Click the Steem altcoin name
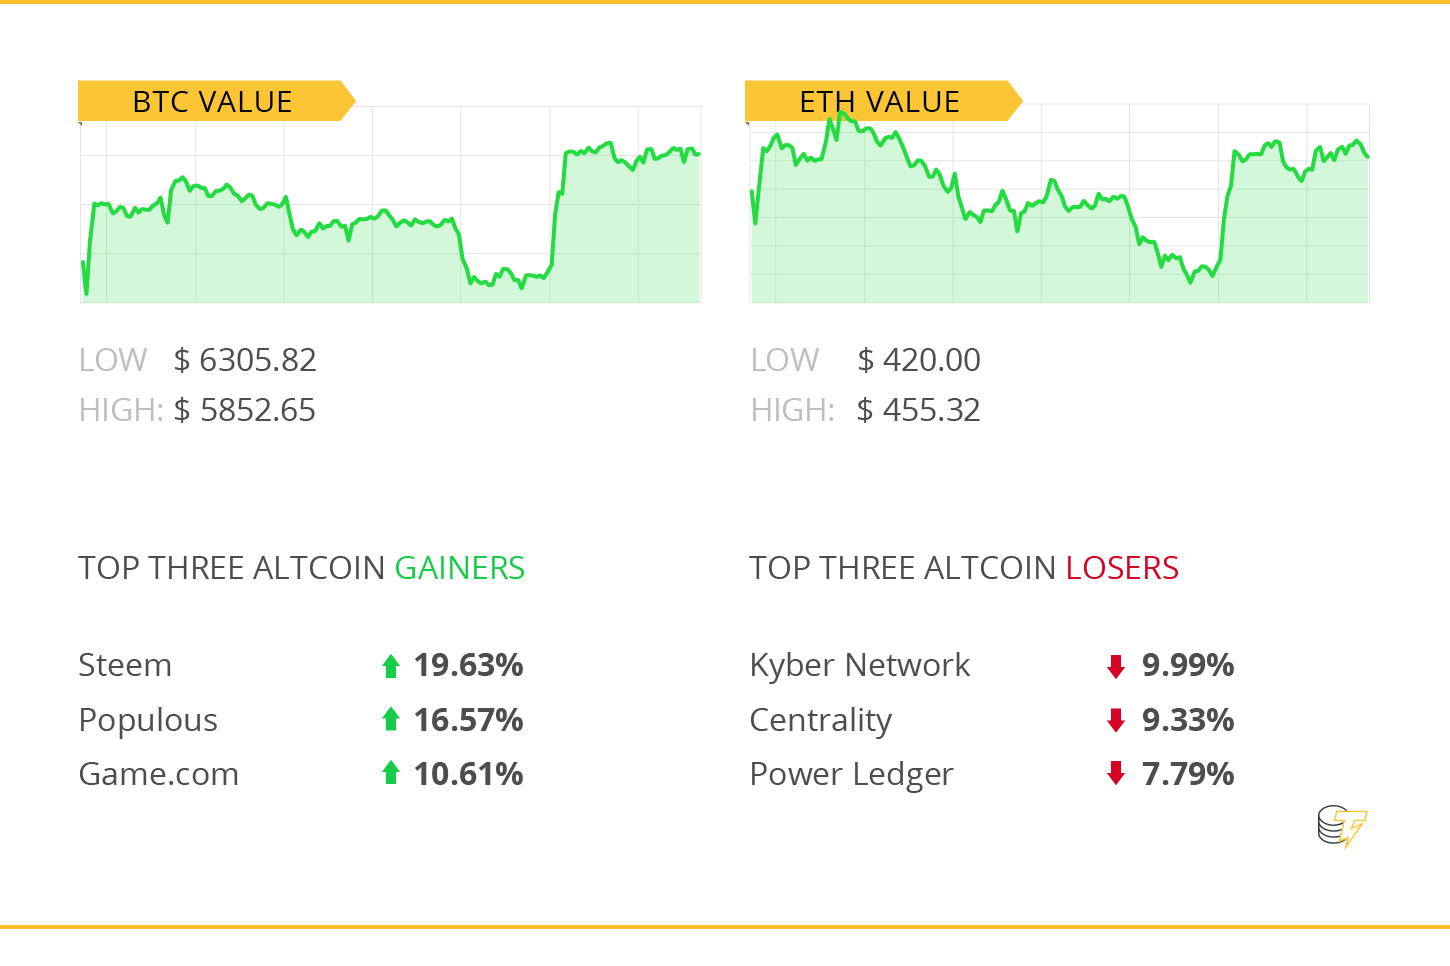This screenshot has height=966, width=1450. [x=125, y=665]
